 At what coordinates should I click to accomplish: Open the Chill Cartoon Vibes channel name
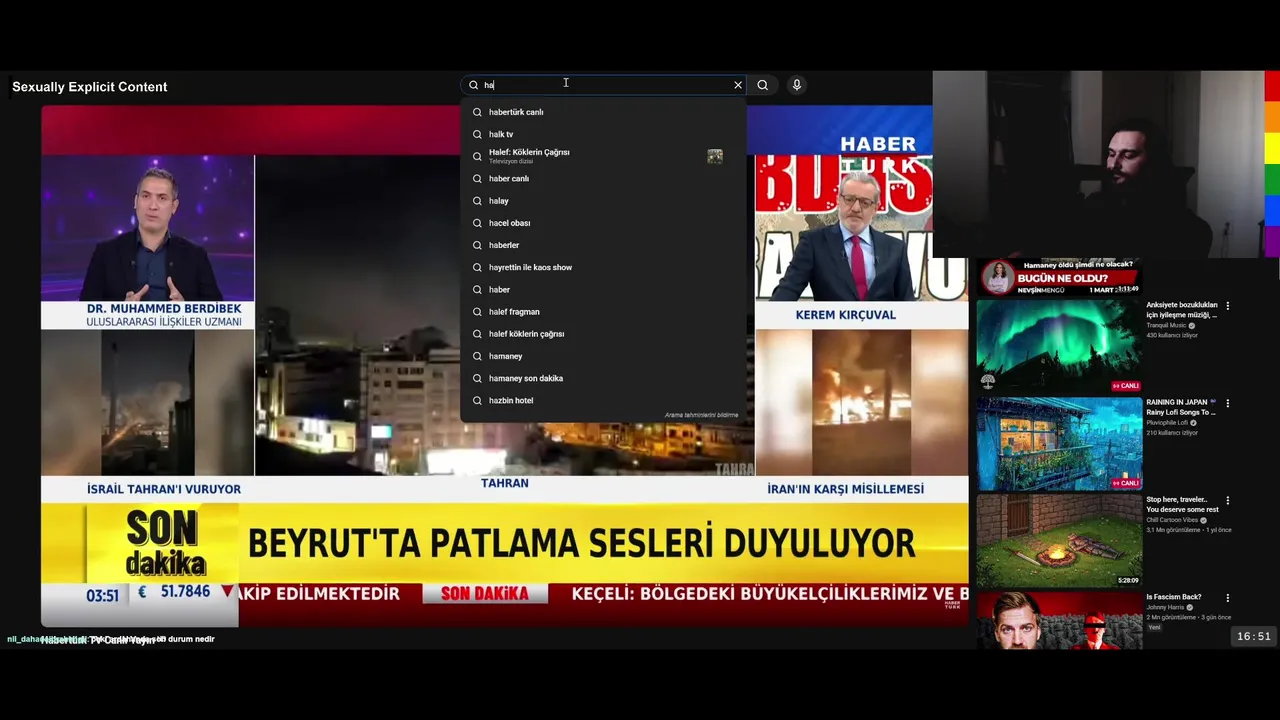click(1171, 520)
